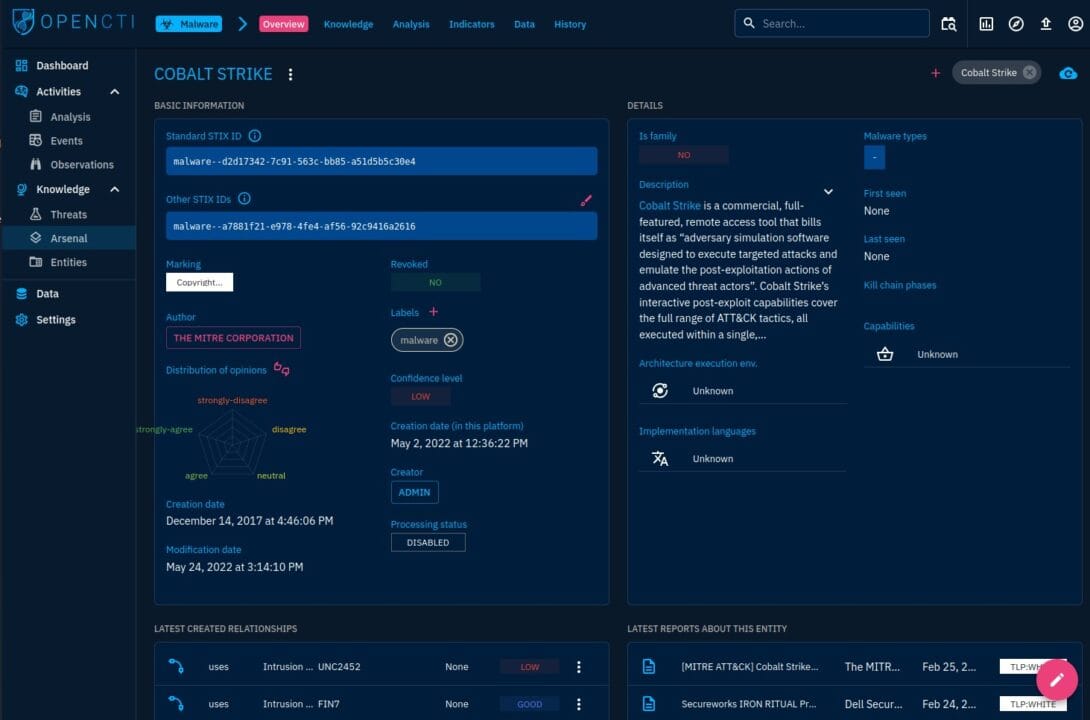
Task: Click the Capabilities basket icon
Action: tap(884, 354)
